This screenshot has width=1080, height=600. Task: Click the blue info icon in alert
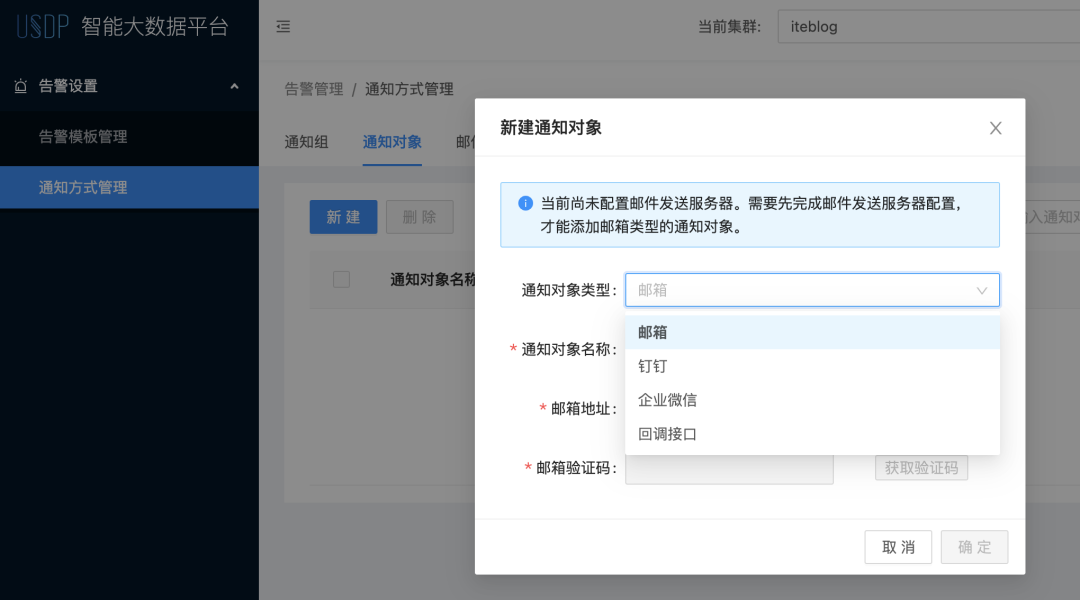coord(525,203)
